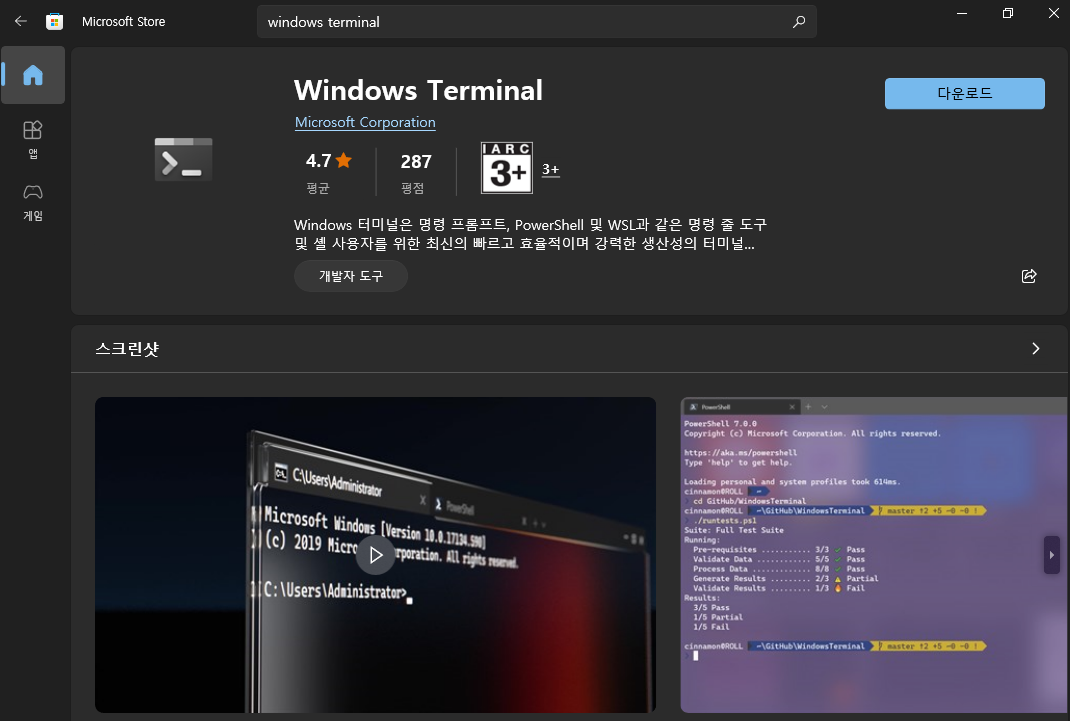Restore down the Microsoft Store window
The width and height of the screenshot is (1070, 721).
[x=1008, y=14]
